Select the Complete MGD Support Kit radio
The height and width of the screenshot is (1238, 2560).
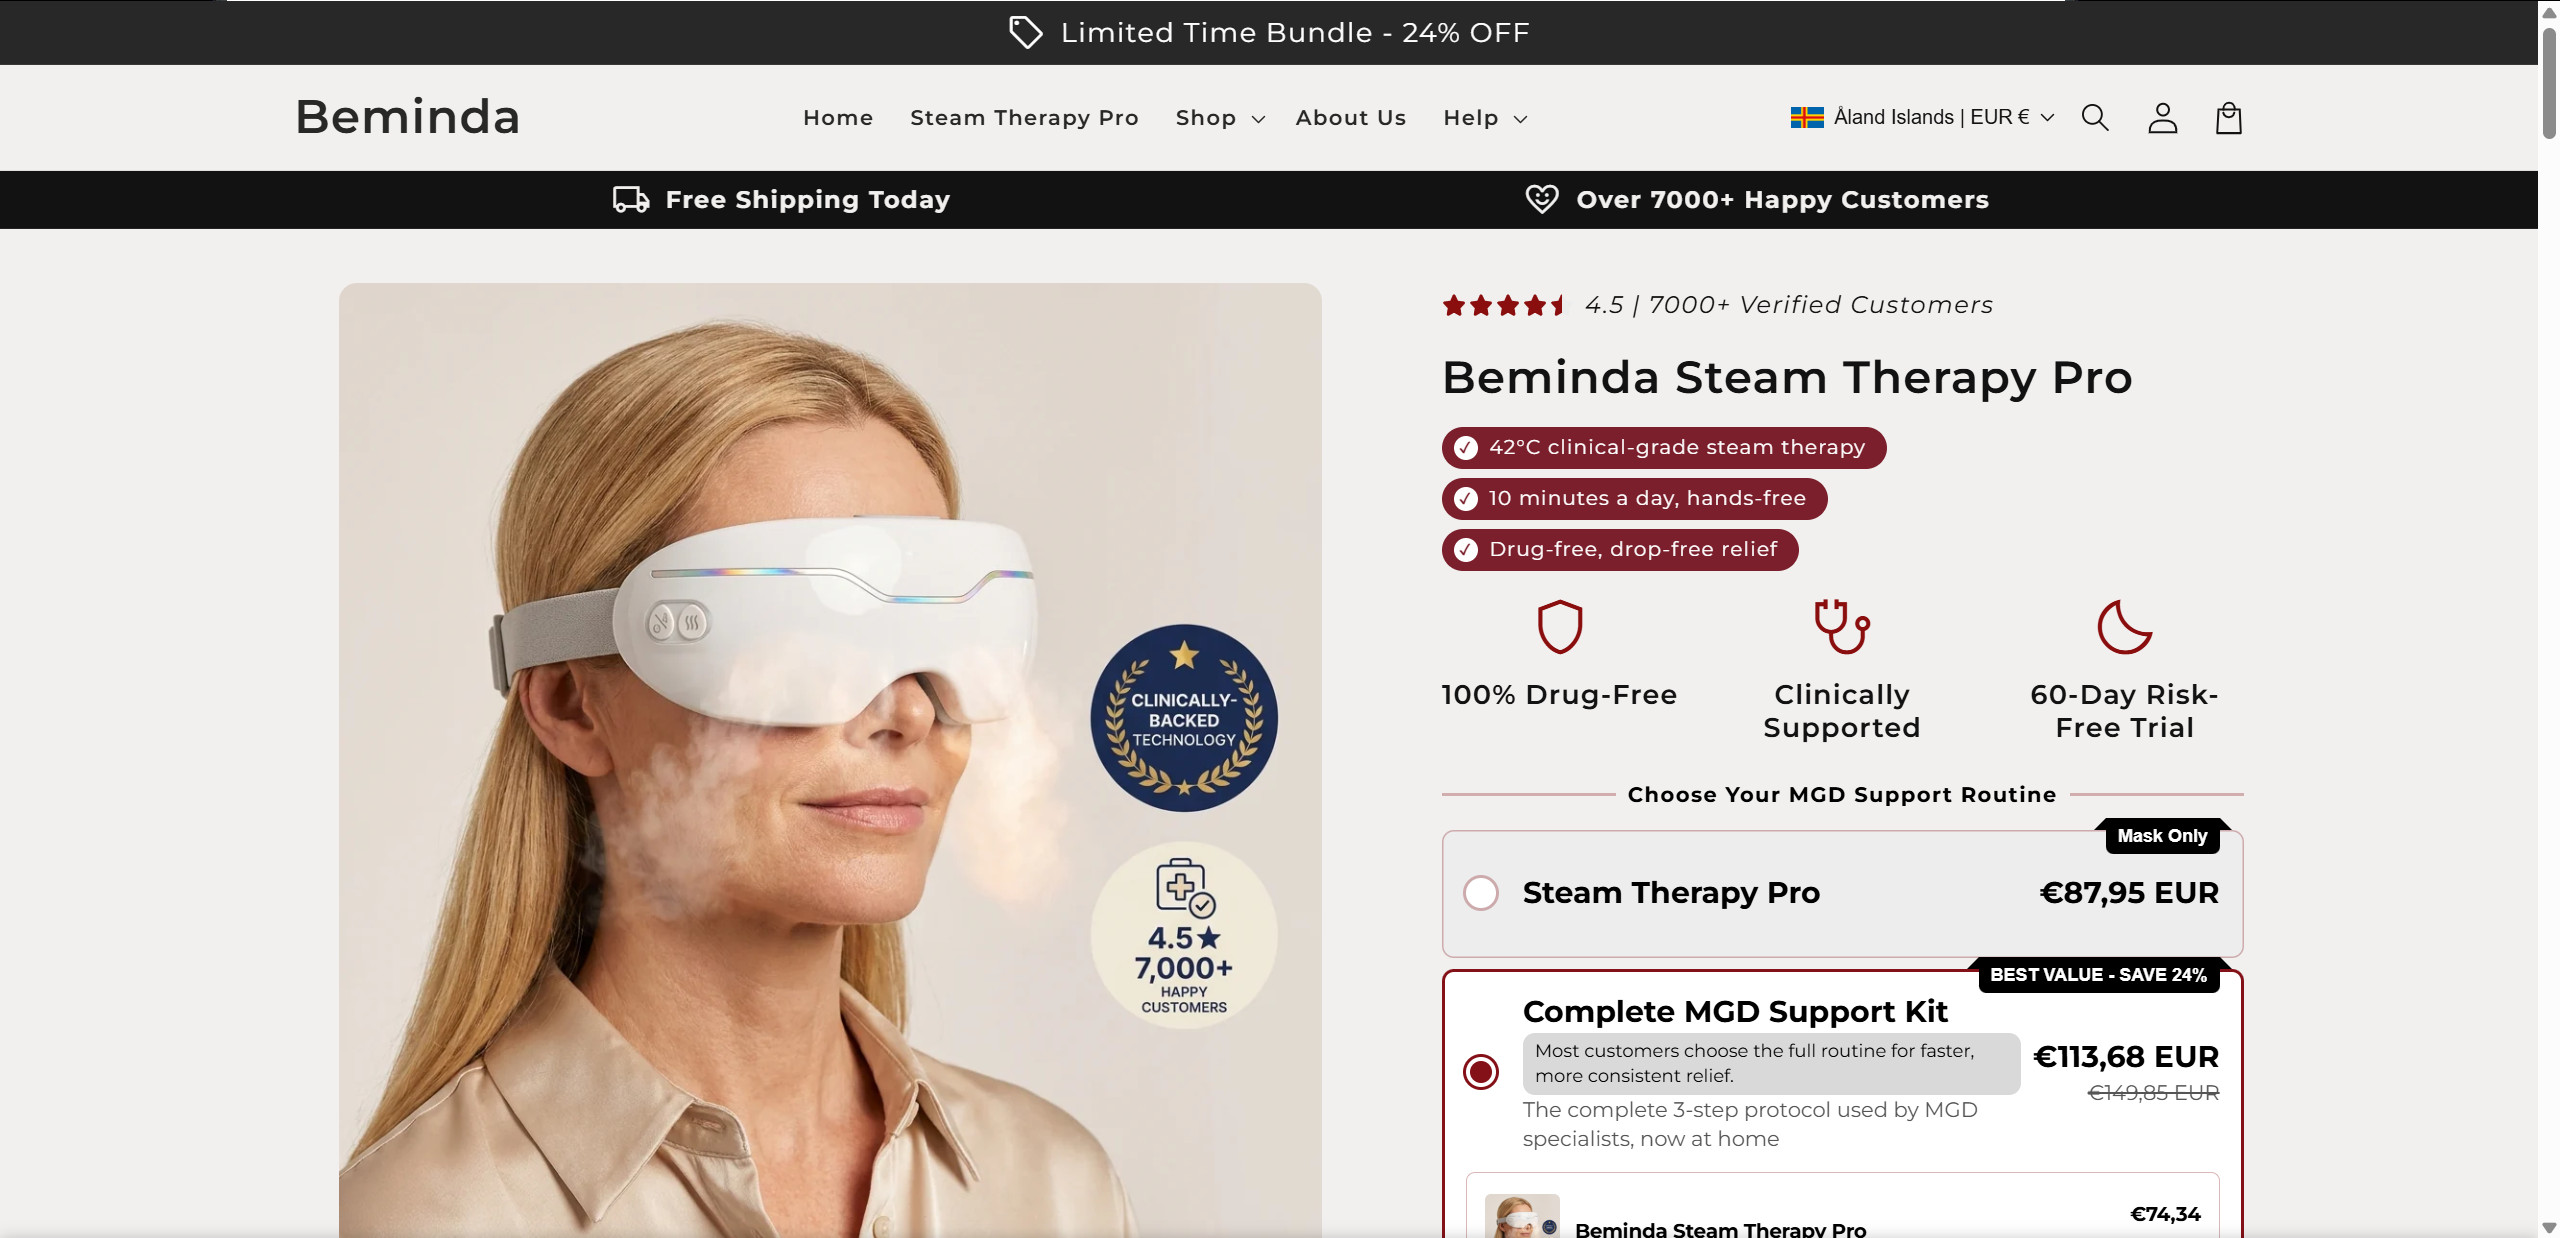[x=1480, y=1072]
